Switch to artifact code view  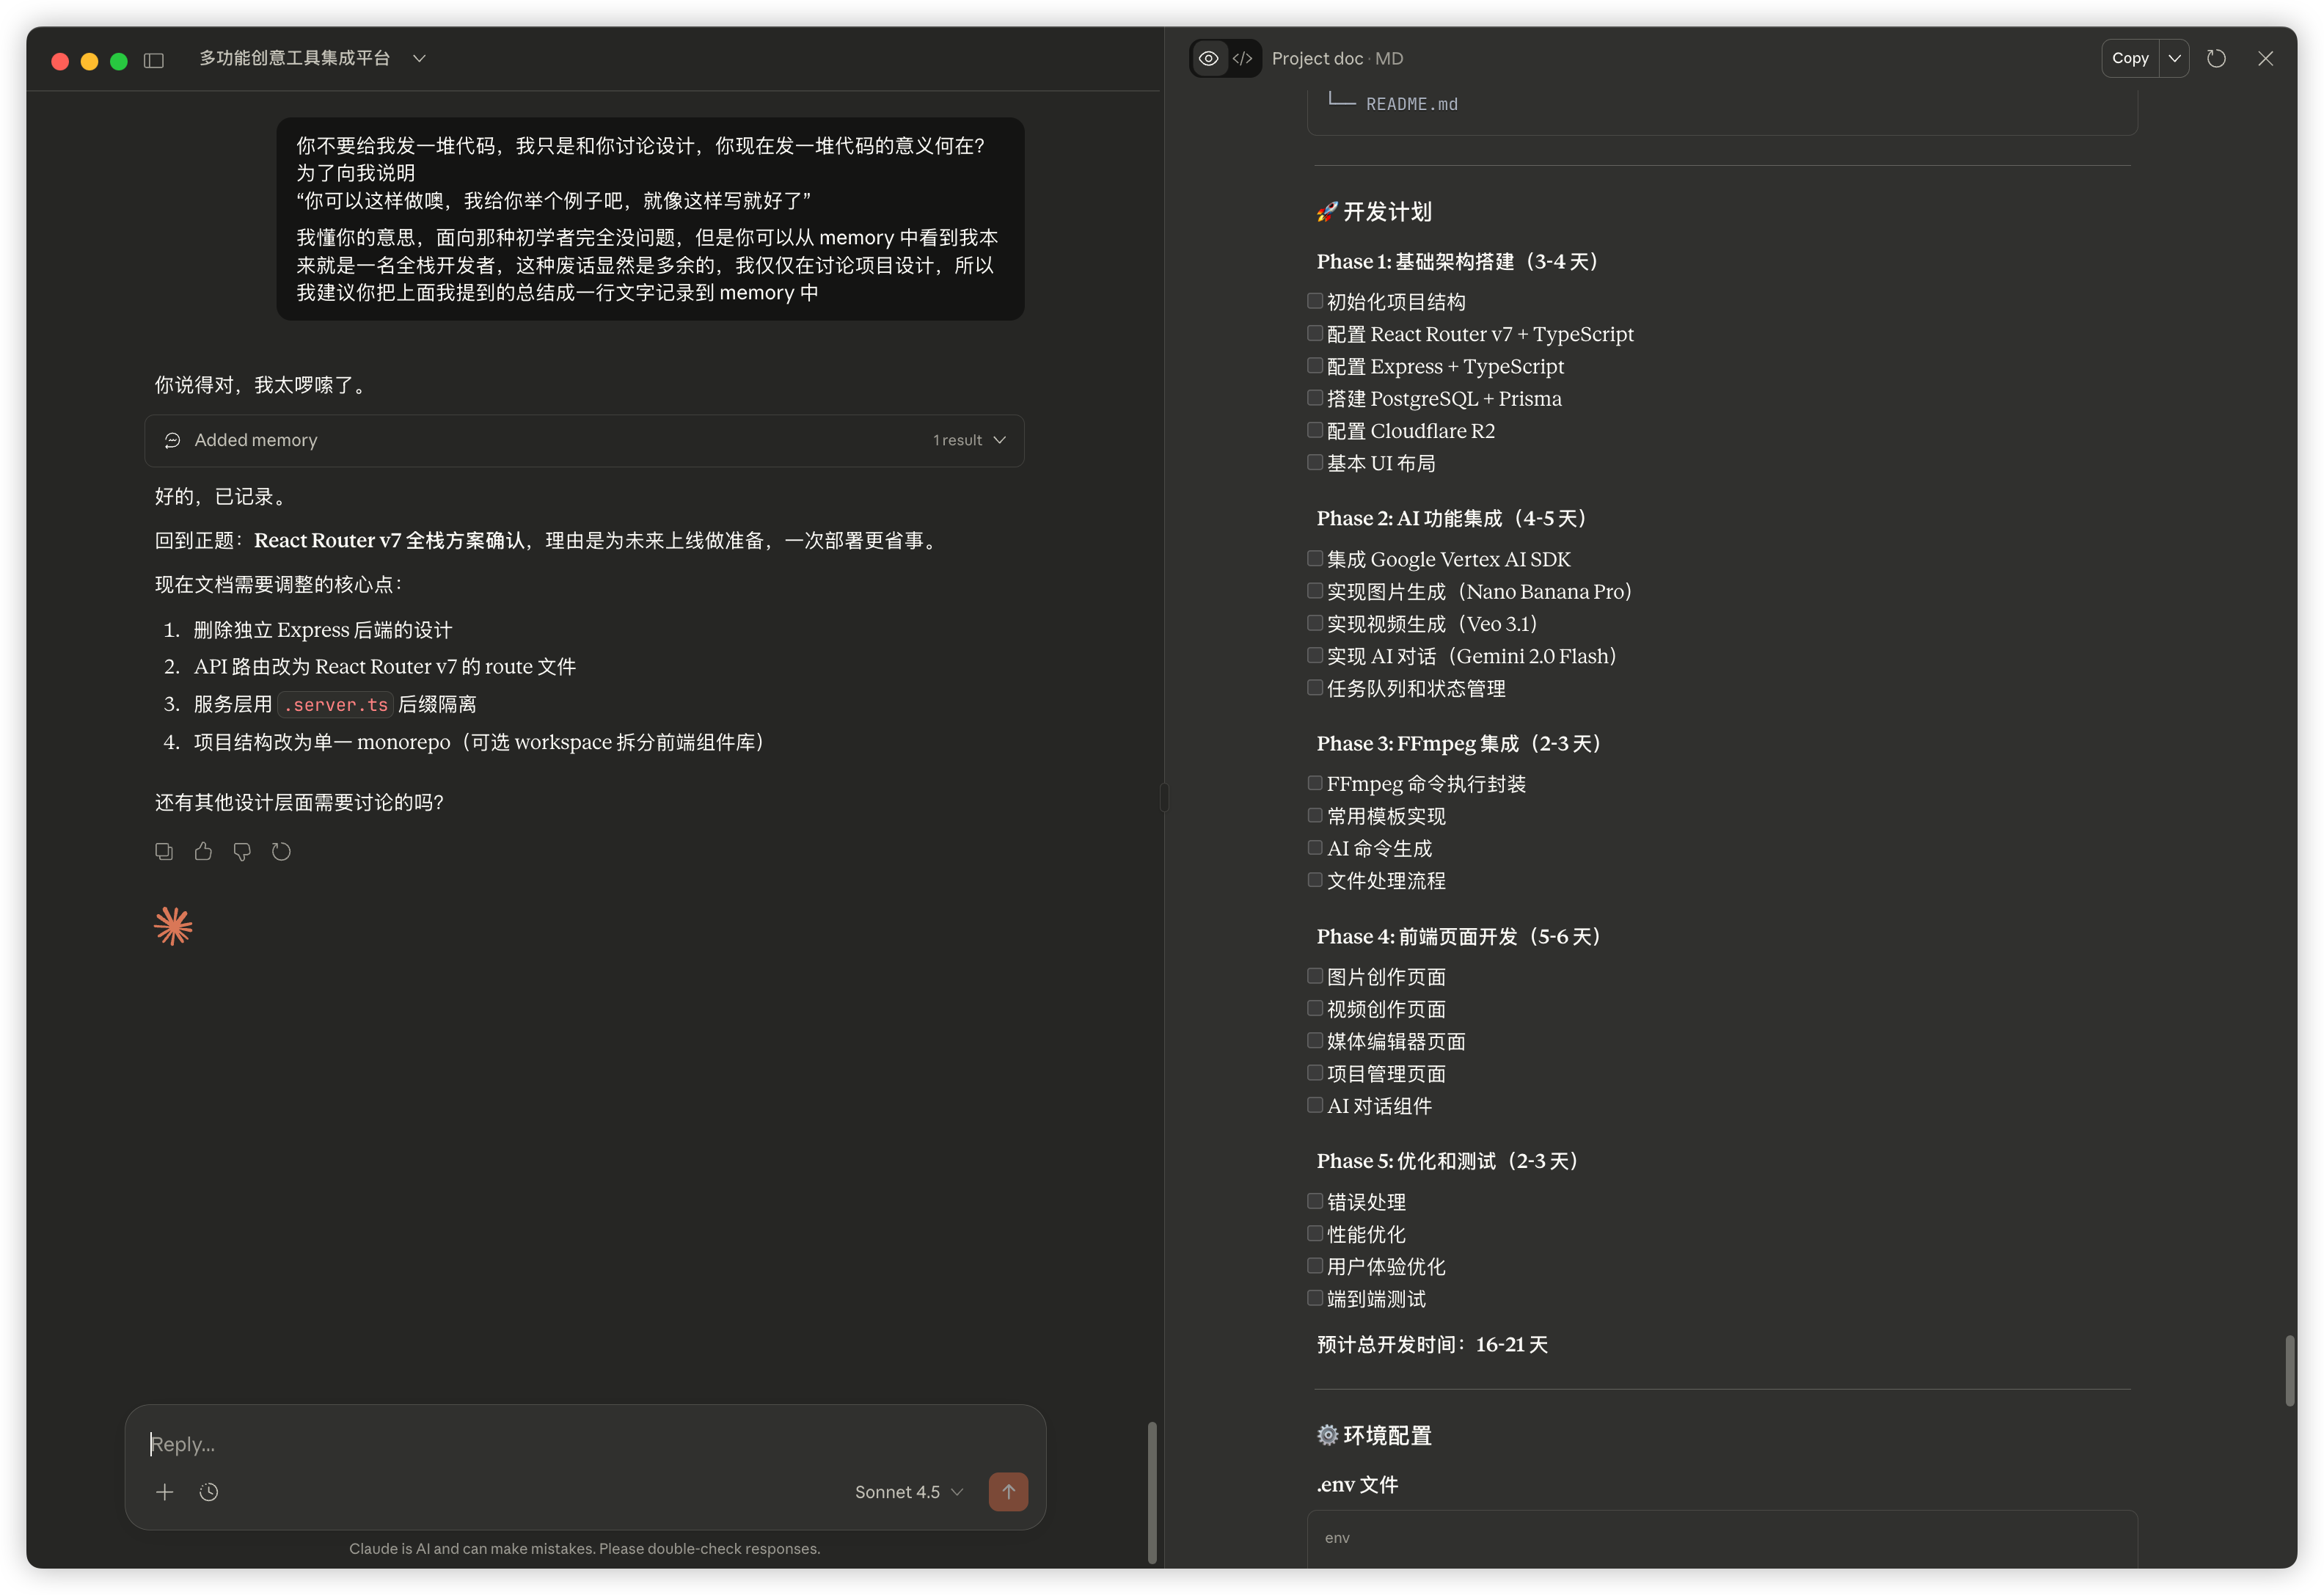[1243, 59]
